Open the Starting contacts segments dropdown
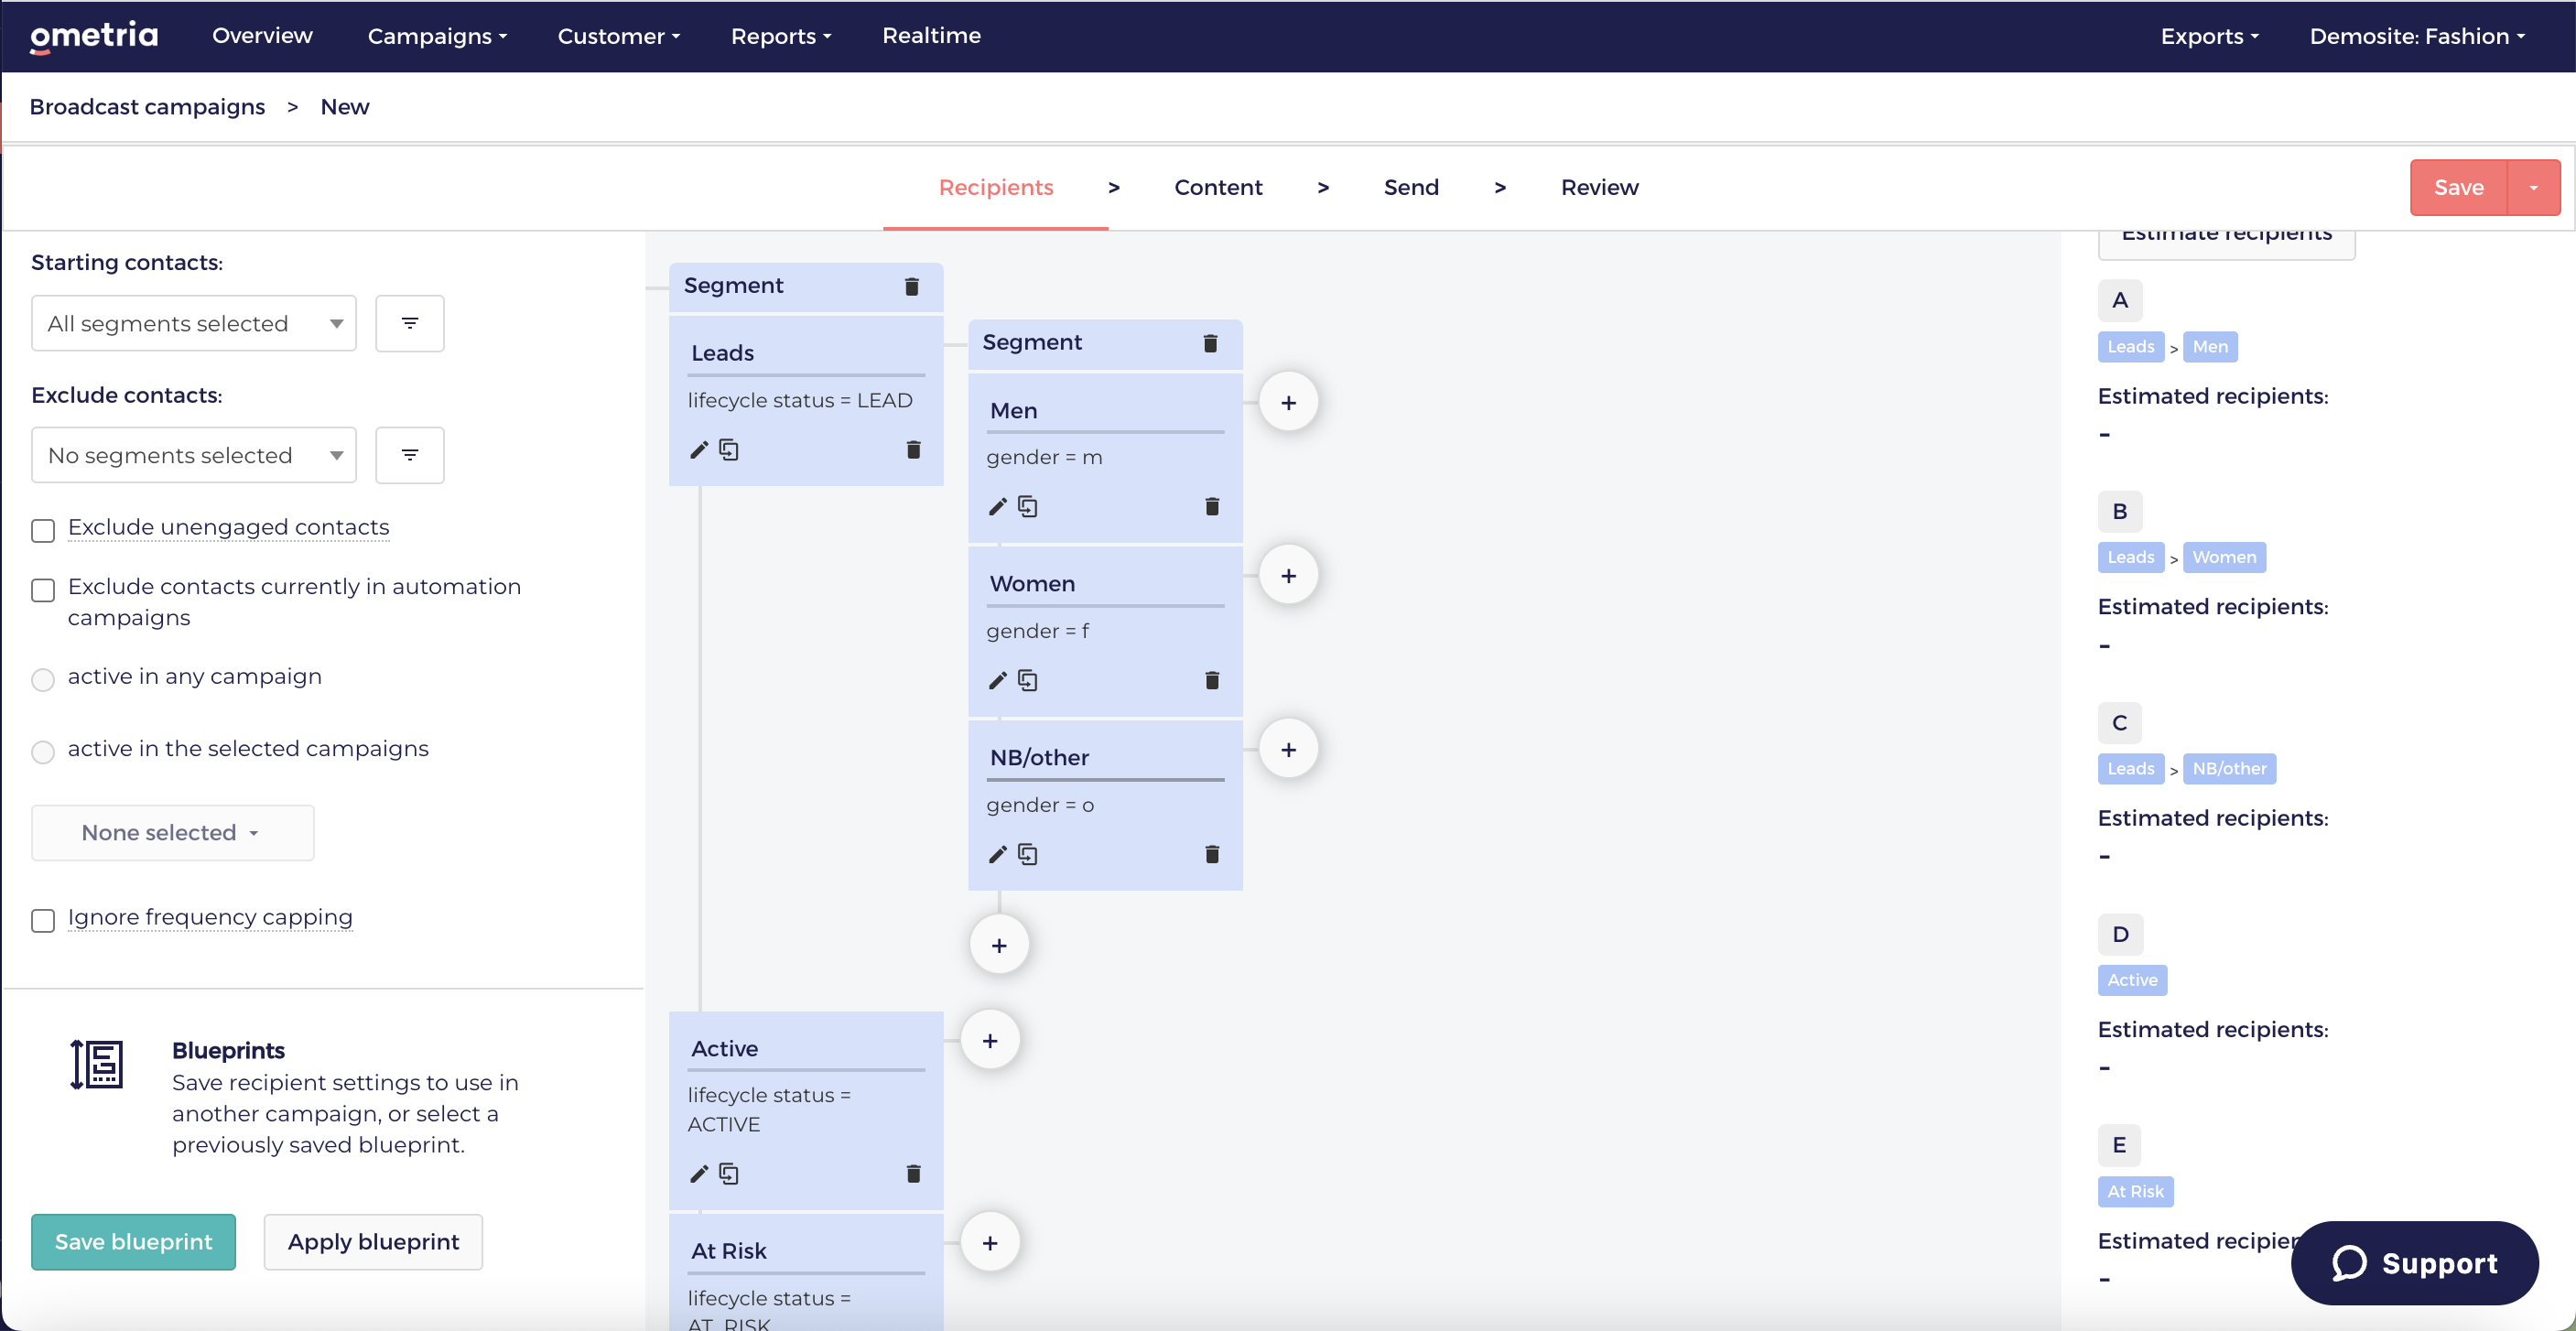This screenshot has width=2576, height=1331. [x=194, y=323]
